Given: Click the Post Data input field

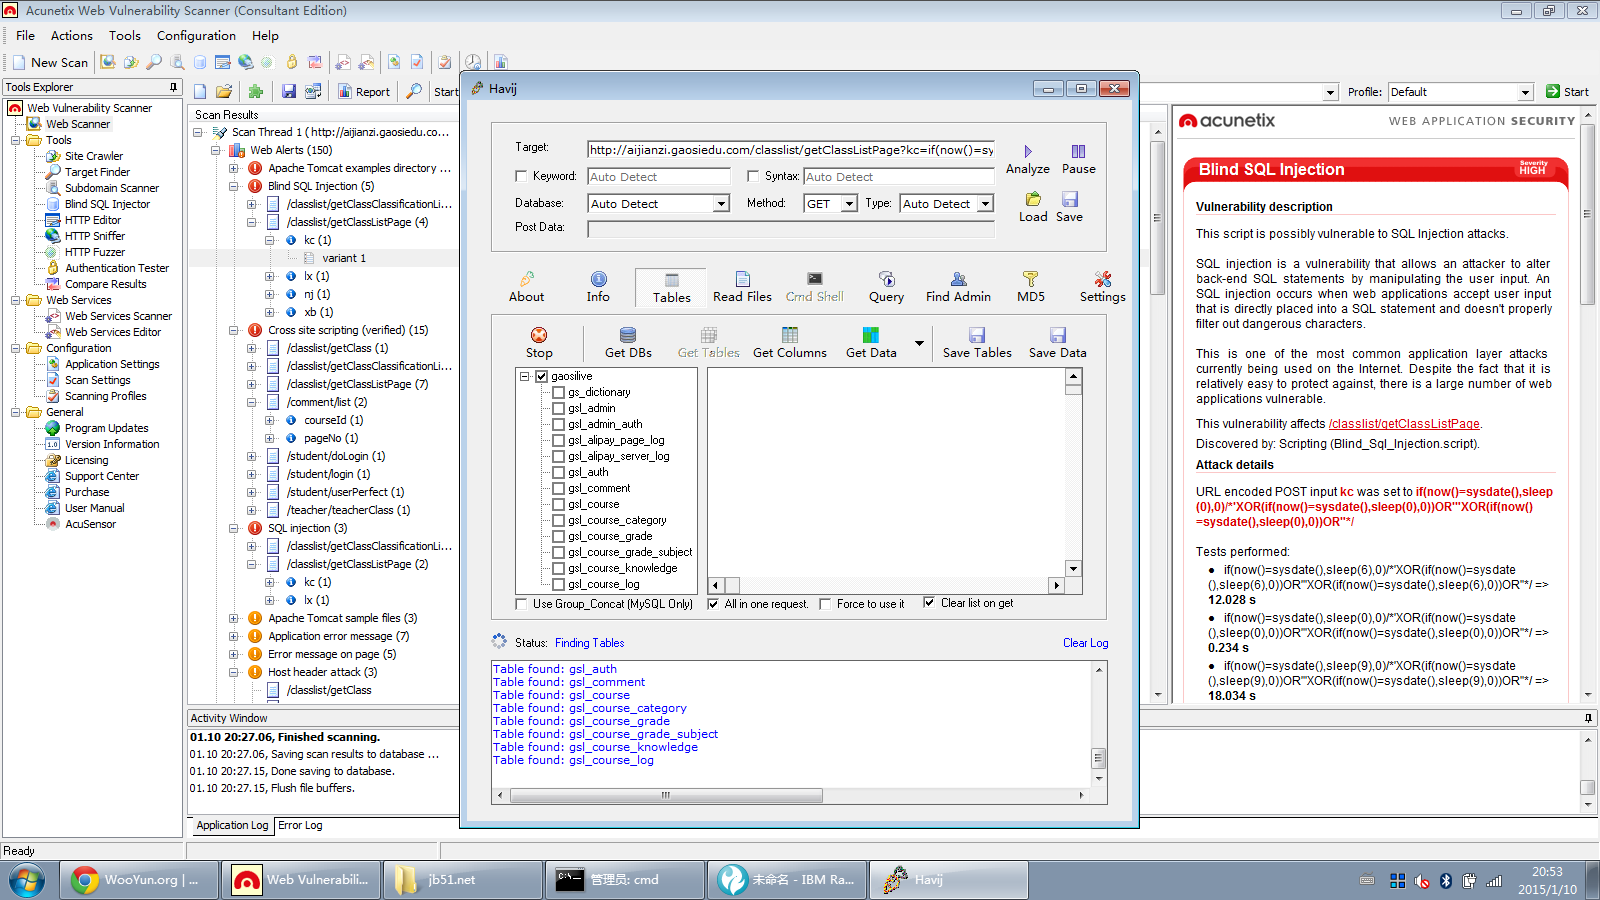Looking at the screenshot, I should coord(791,228).
